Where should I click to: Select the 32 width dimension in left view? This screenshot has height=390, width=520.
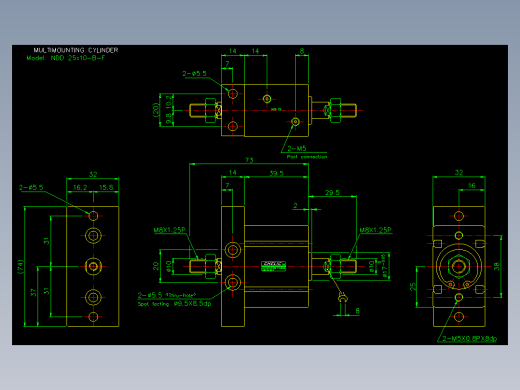[93, 174]
